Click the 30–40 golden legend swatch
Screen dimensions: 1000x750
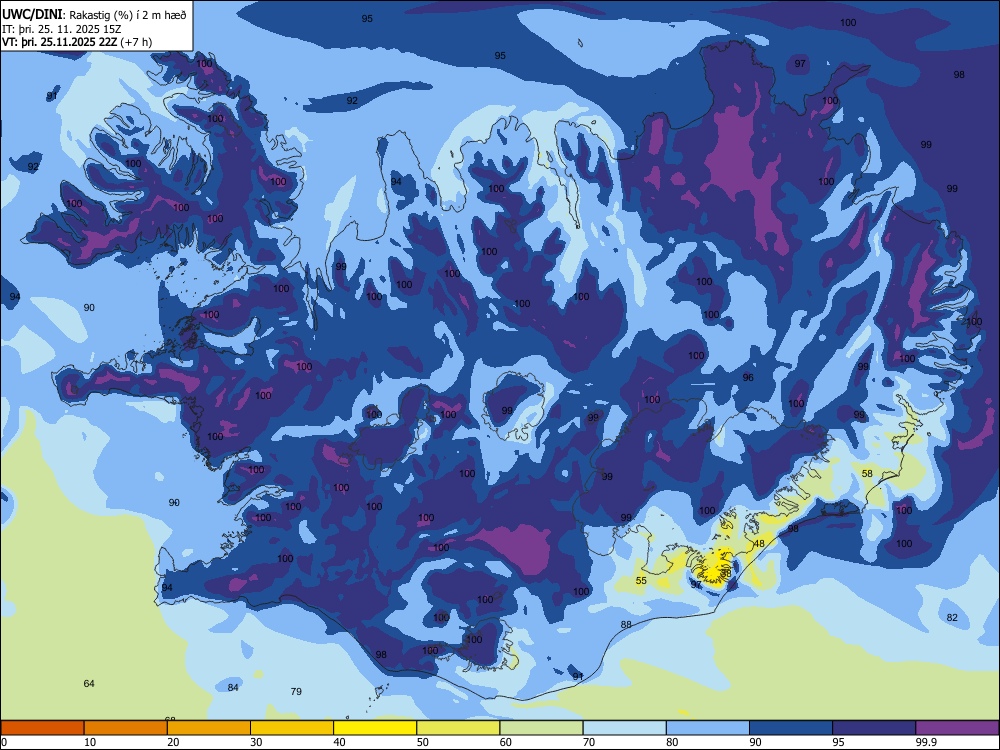292,728
